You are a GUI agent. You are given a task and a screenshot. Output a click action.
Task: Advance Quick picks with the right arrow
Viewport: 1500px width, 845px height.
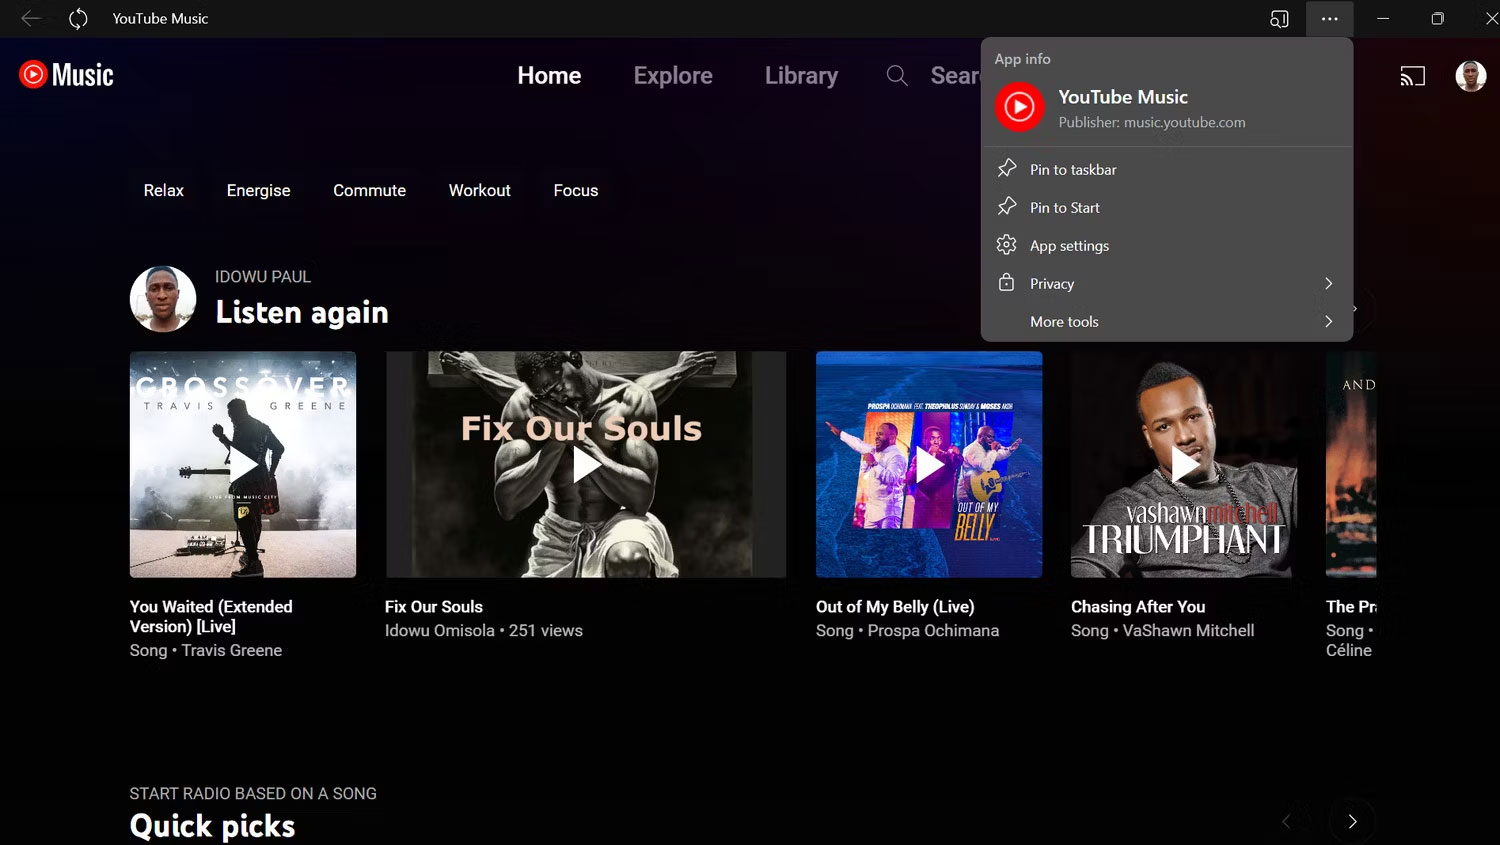pos(1352,820)
